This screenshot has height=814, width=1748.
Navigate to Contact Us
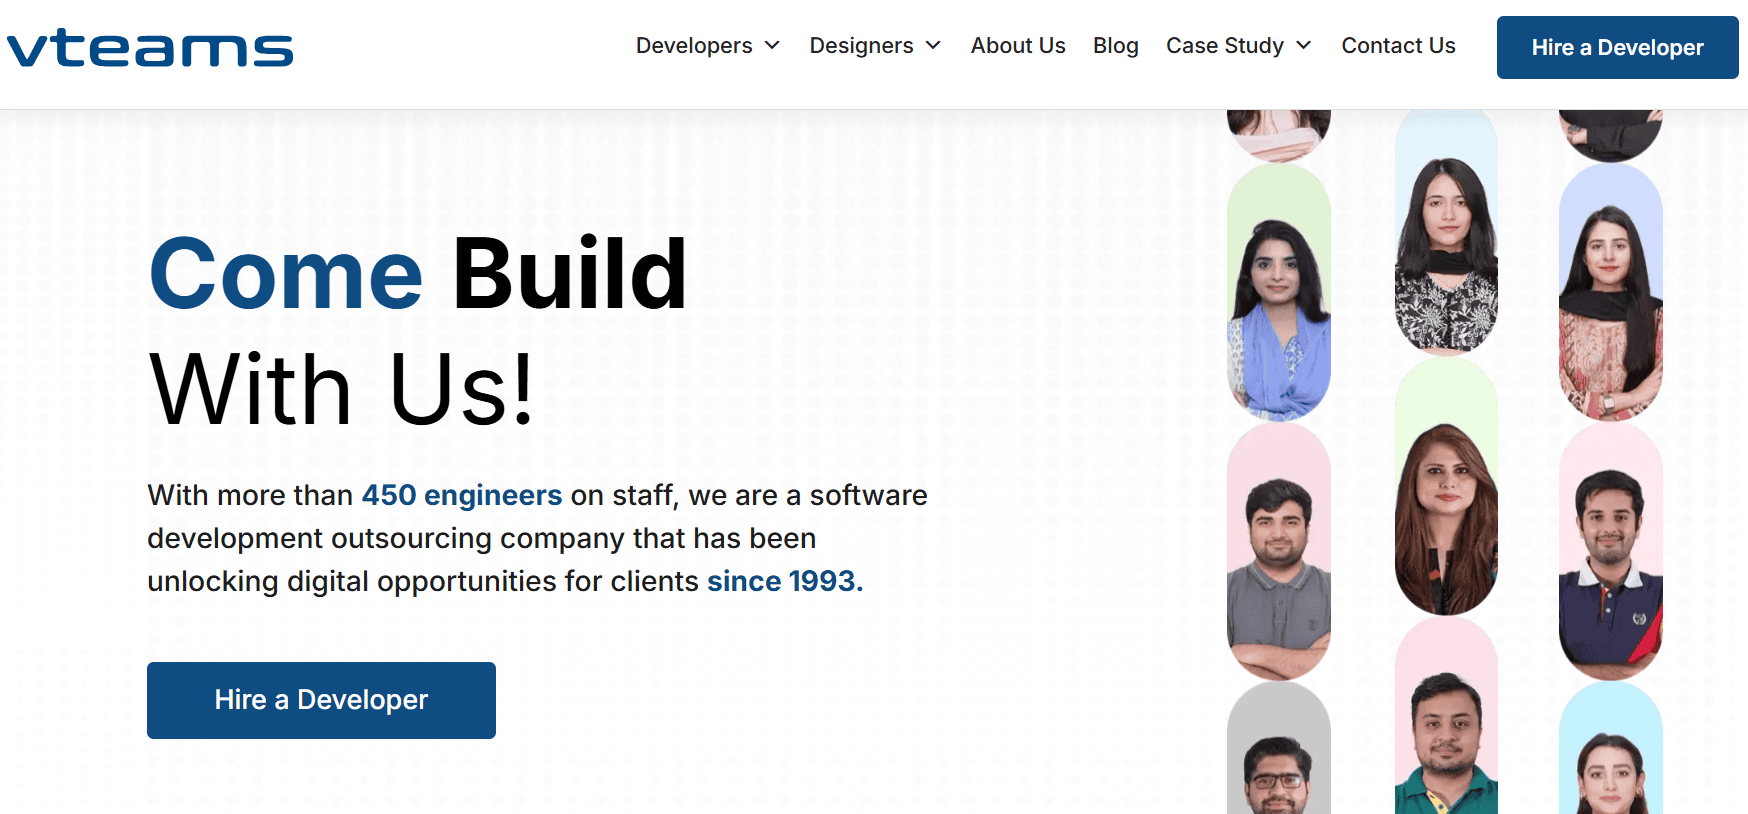click(x=1398, y=46)
